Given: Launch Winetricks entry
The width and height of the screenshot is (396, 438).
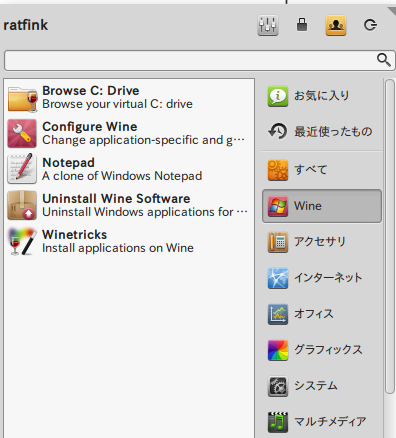Looking at the screenshot, I should click(x=129, y=241).
